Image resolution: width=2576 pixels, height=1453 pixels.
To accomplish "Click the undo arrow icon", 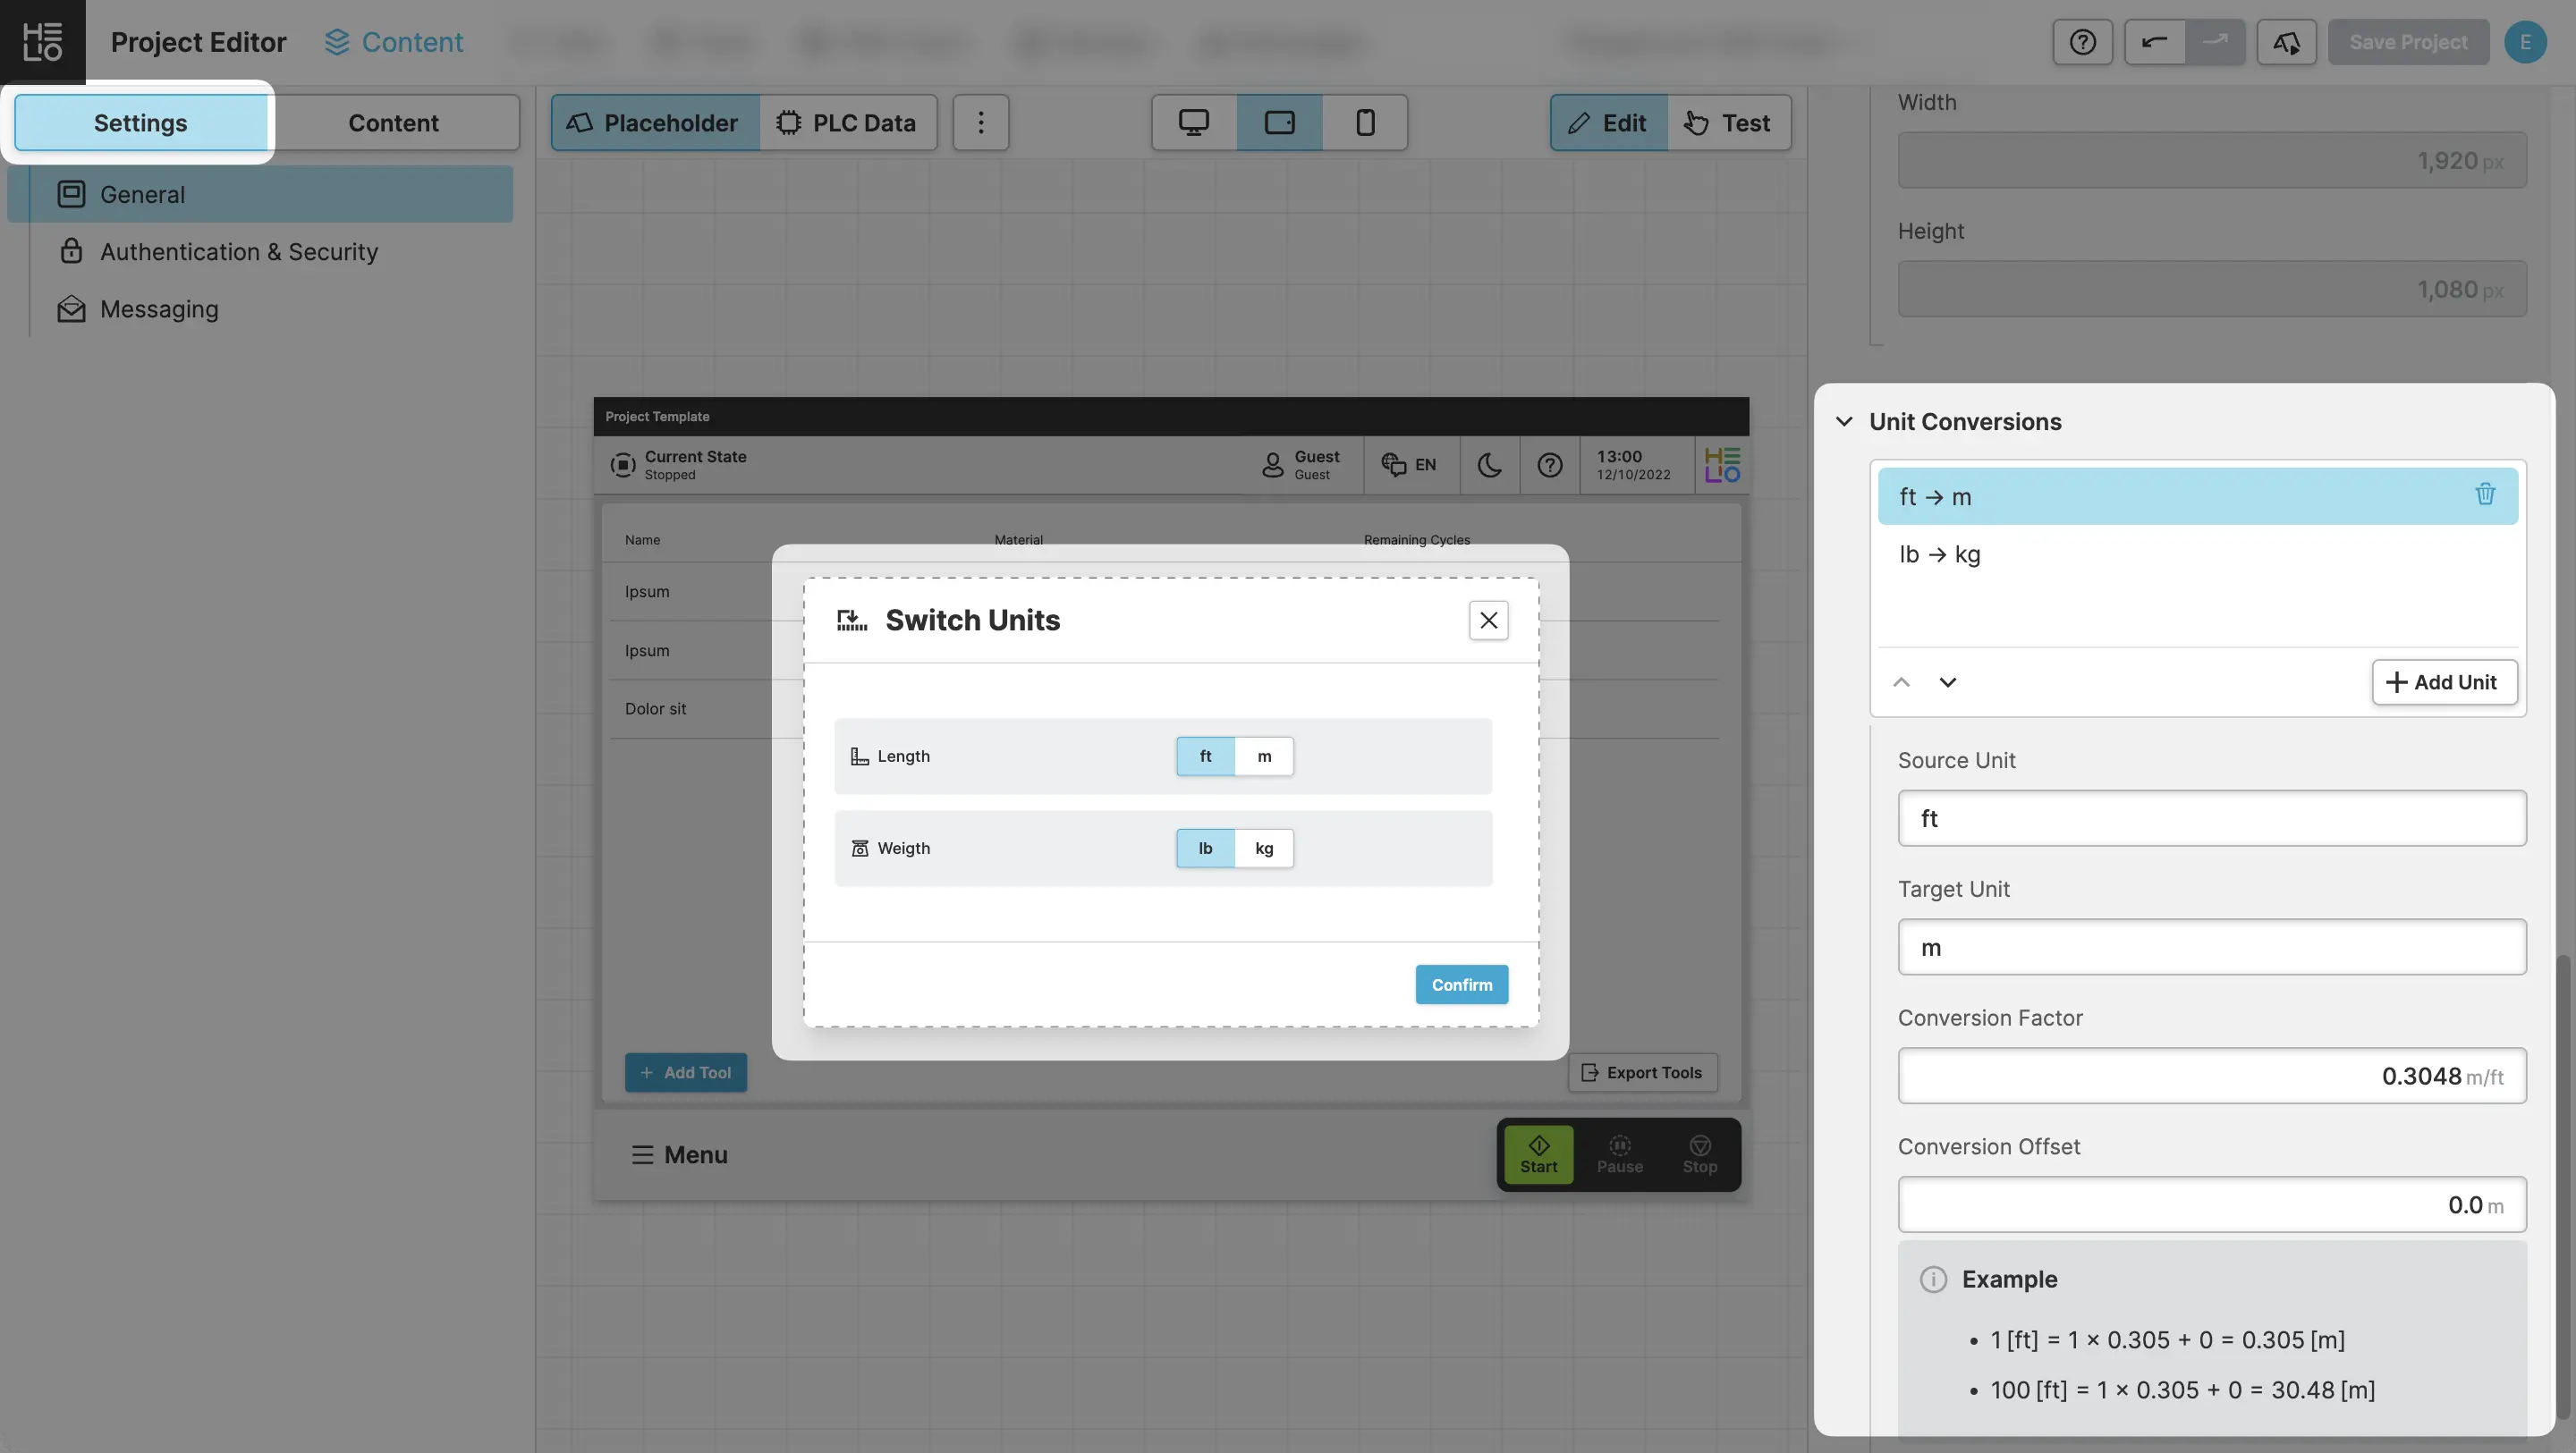I will pos(2154,42).
